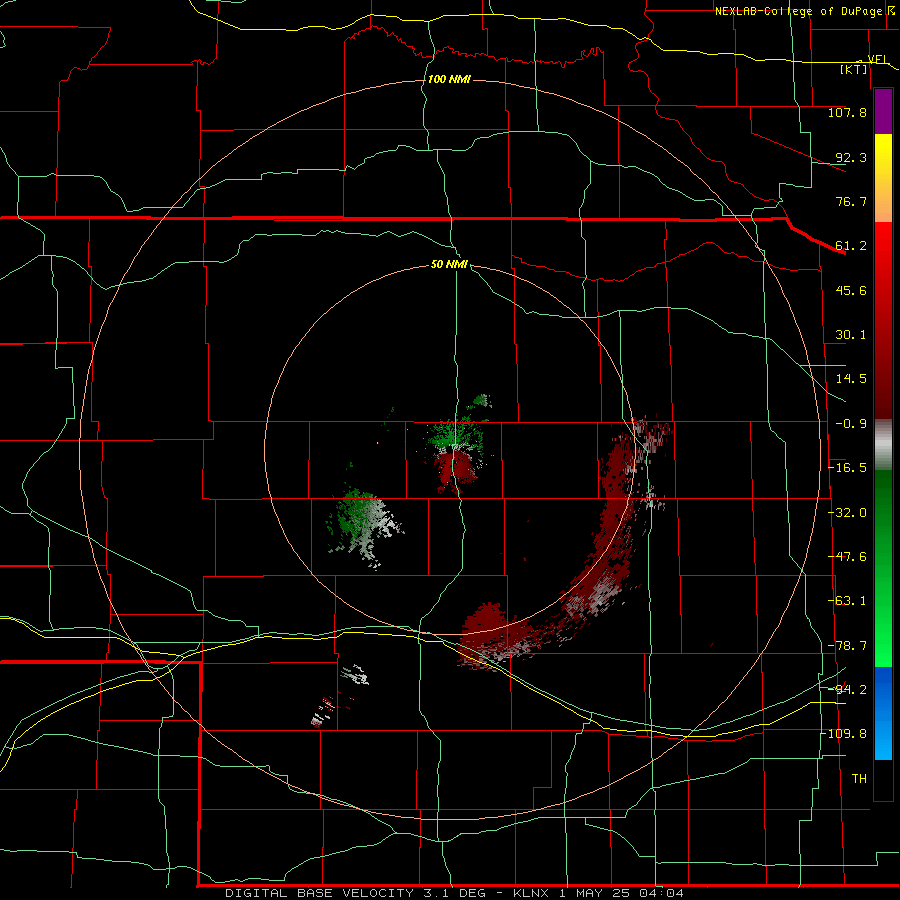This screenshot has height=900, width=900.
Task: Click the VEL legend title
Action: 878,59
